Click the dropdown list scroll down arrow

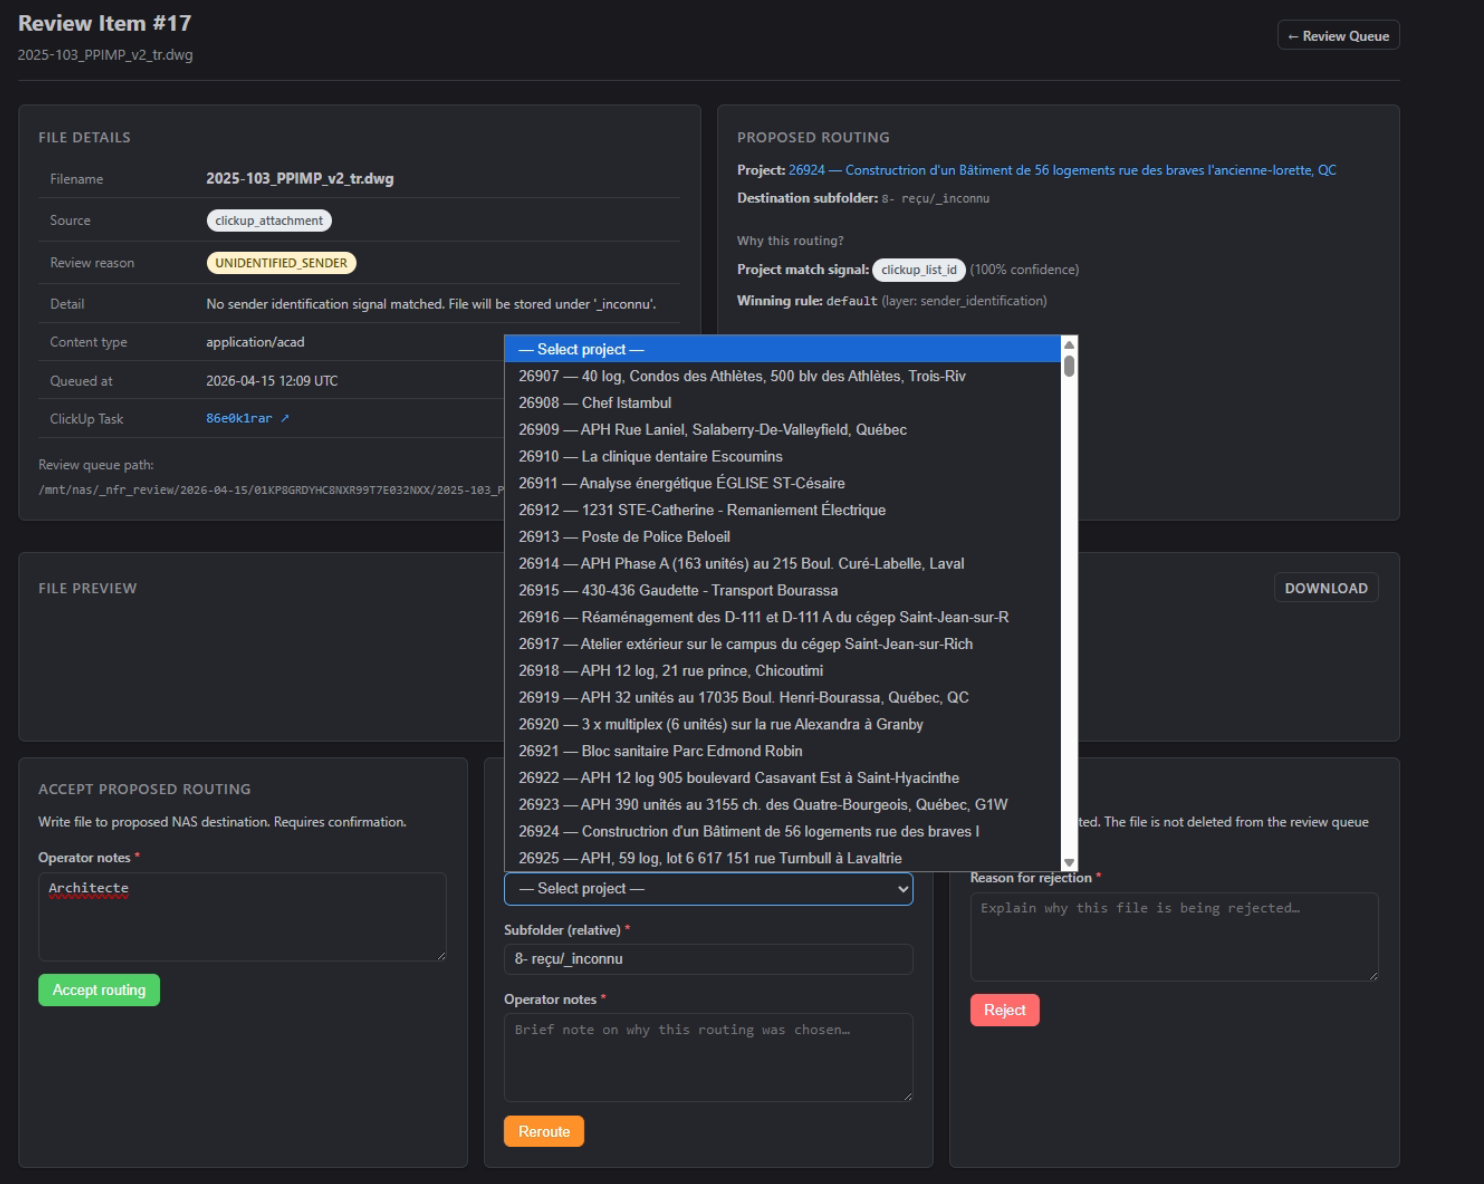[1069, 862]
